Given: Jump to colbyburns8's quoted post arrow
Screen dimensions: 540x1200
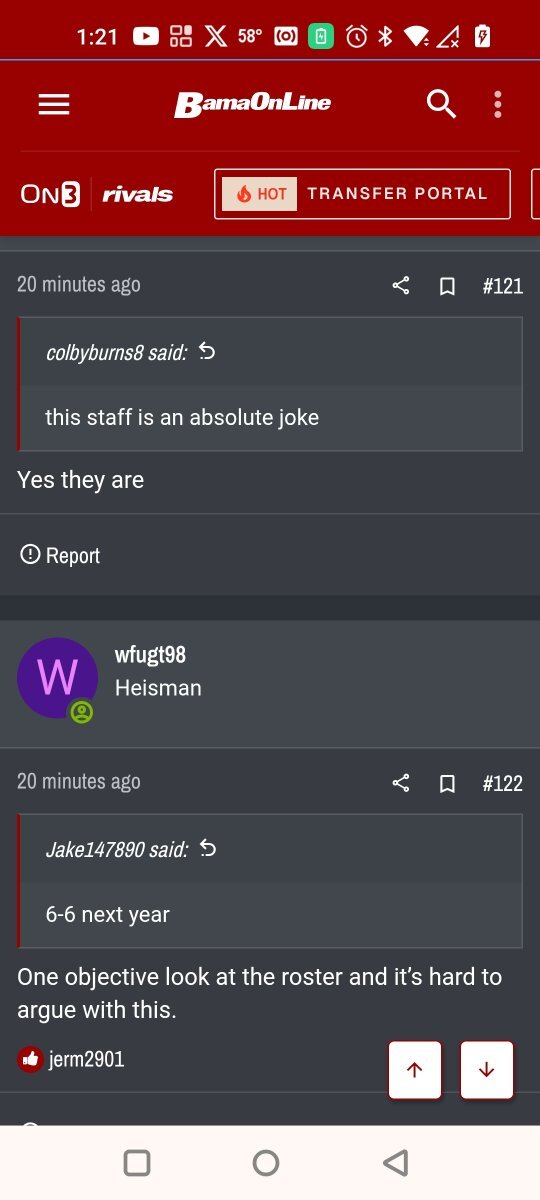Looking at the screenshot, I should [207, 351].
